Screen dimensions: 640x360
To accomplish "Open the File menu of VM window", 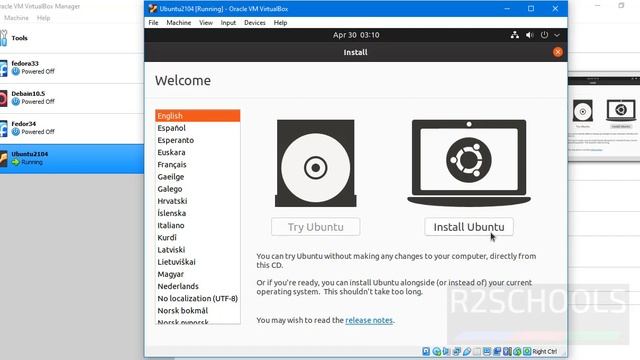I will (x=153, y=23).
